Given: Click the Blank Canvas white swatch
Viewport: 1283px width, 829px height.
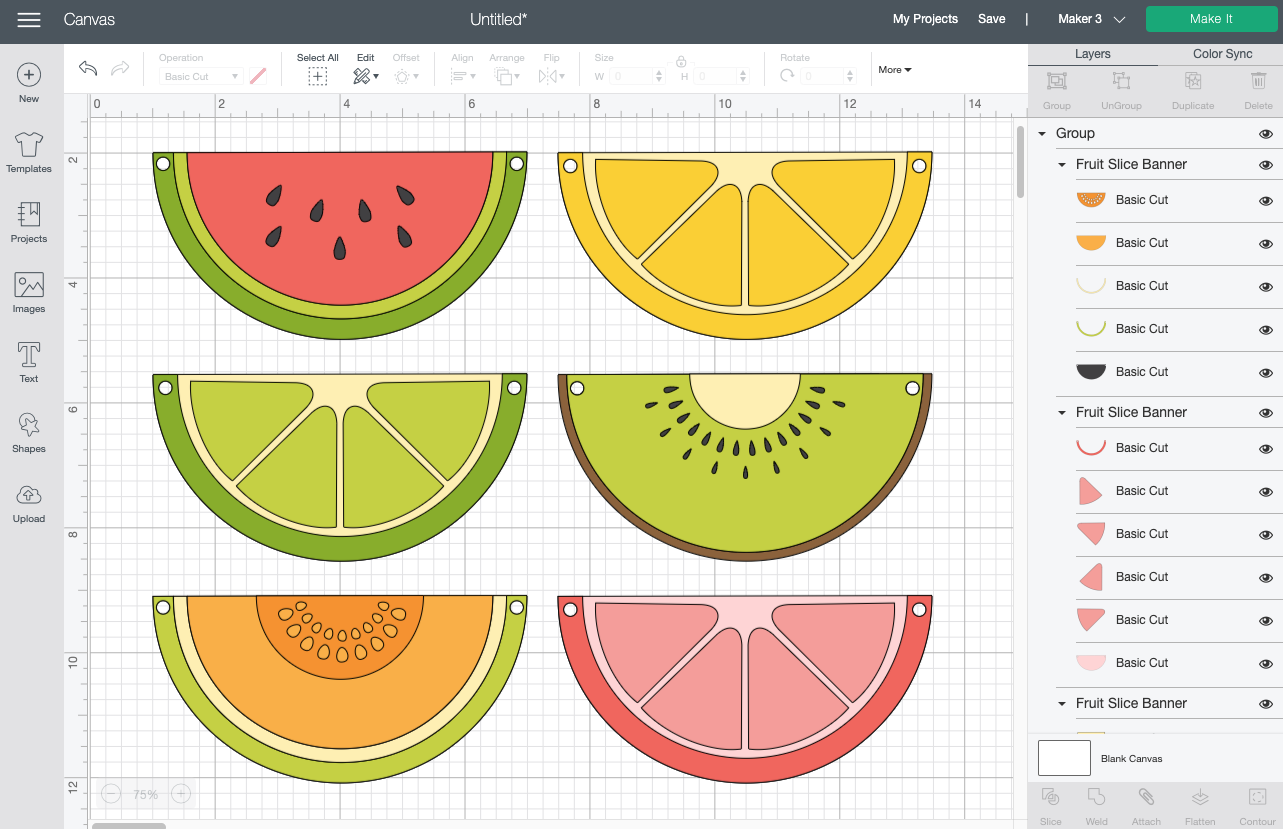Looking at the screenshot, I should pyautogui.click(x=1064, y=758).
